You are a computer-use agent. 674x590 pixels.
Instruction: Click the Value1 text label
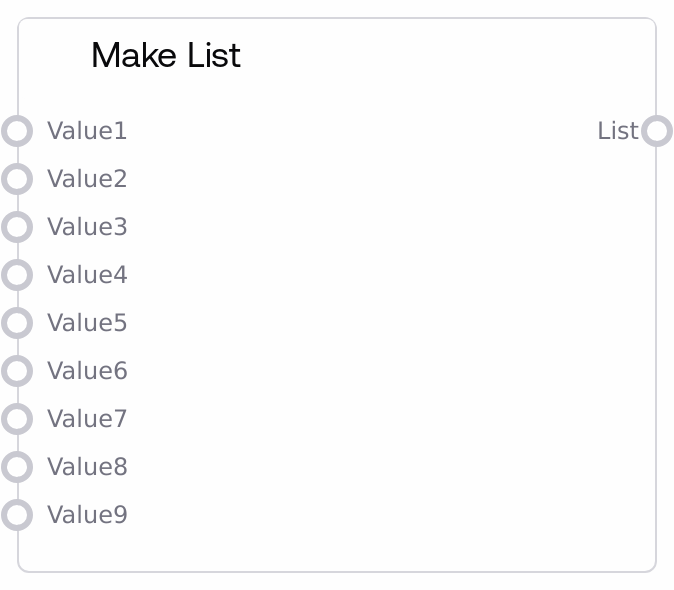(x=87, y=131)
